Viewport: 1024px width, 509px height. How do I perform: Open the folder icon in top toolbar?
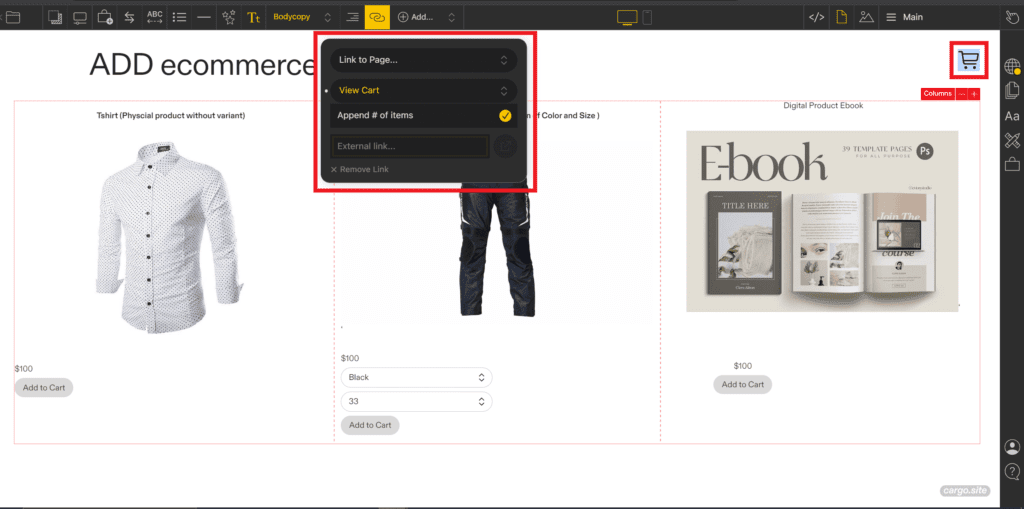[12, 18]
